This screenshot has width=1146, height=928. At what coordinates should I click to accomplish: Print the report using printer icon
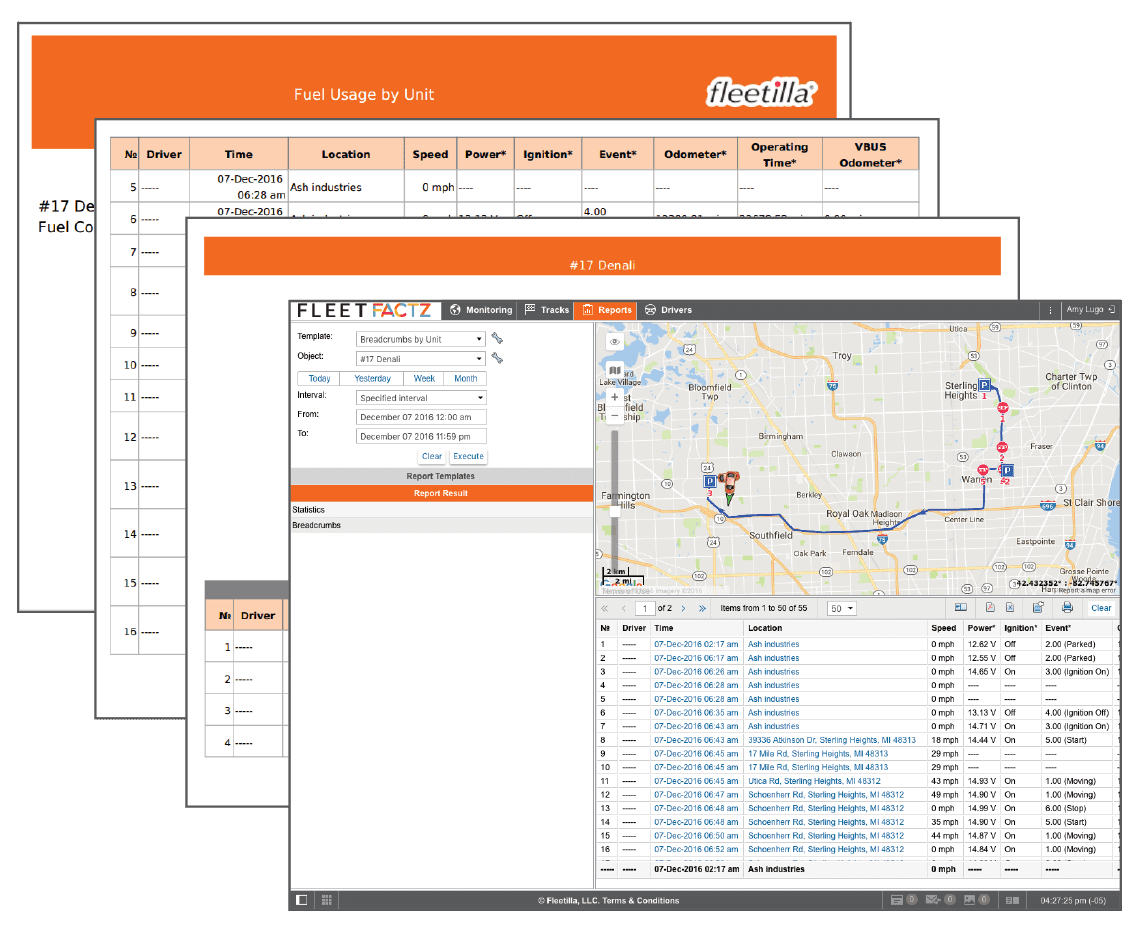1067,608
